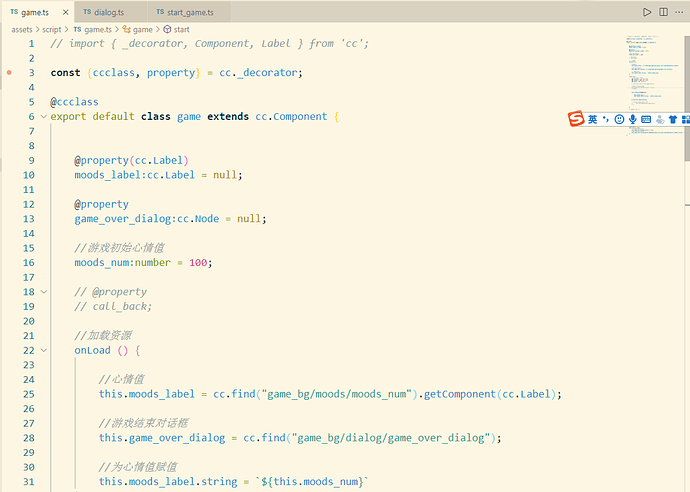
Task: Select the game.ts breadcrumb
Action: point(93,29)
